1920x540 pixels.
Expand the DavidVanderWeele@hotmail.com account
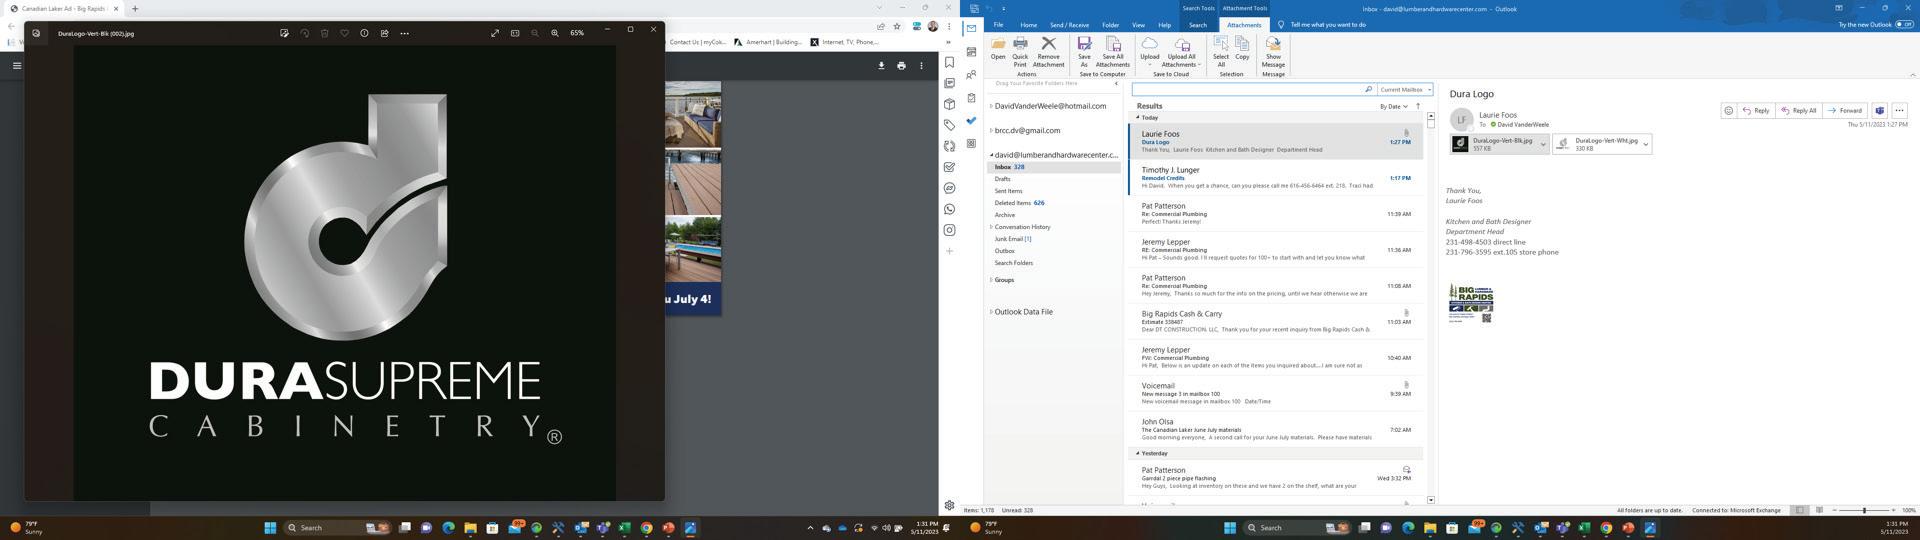coord(991,106)
